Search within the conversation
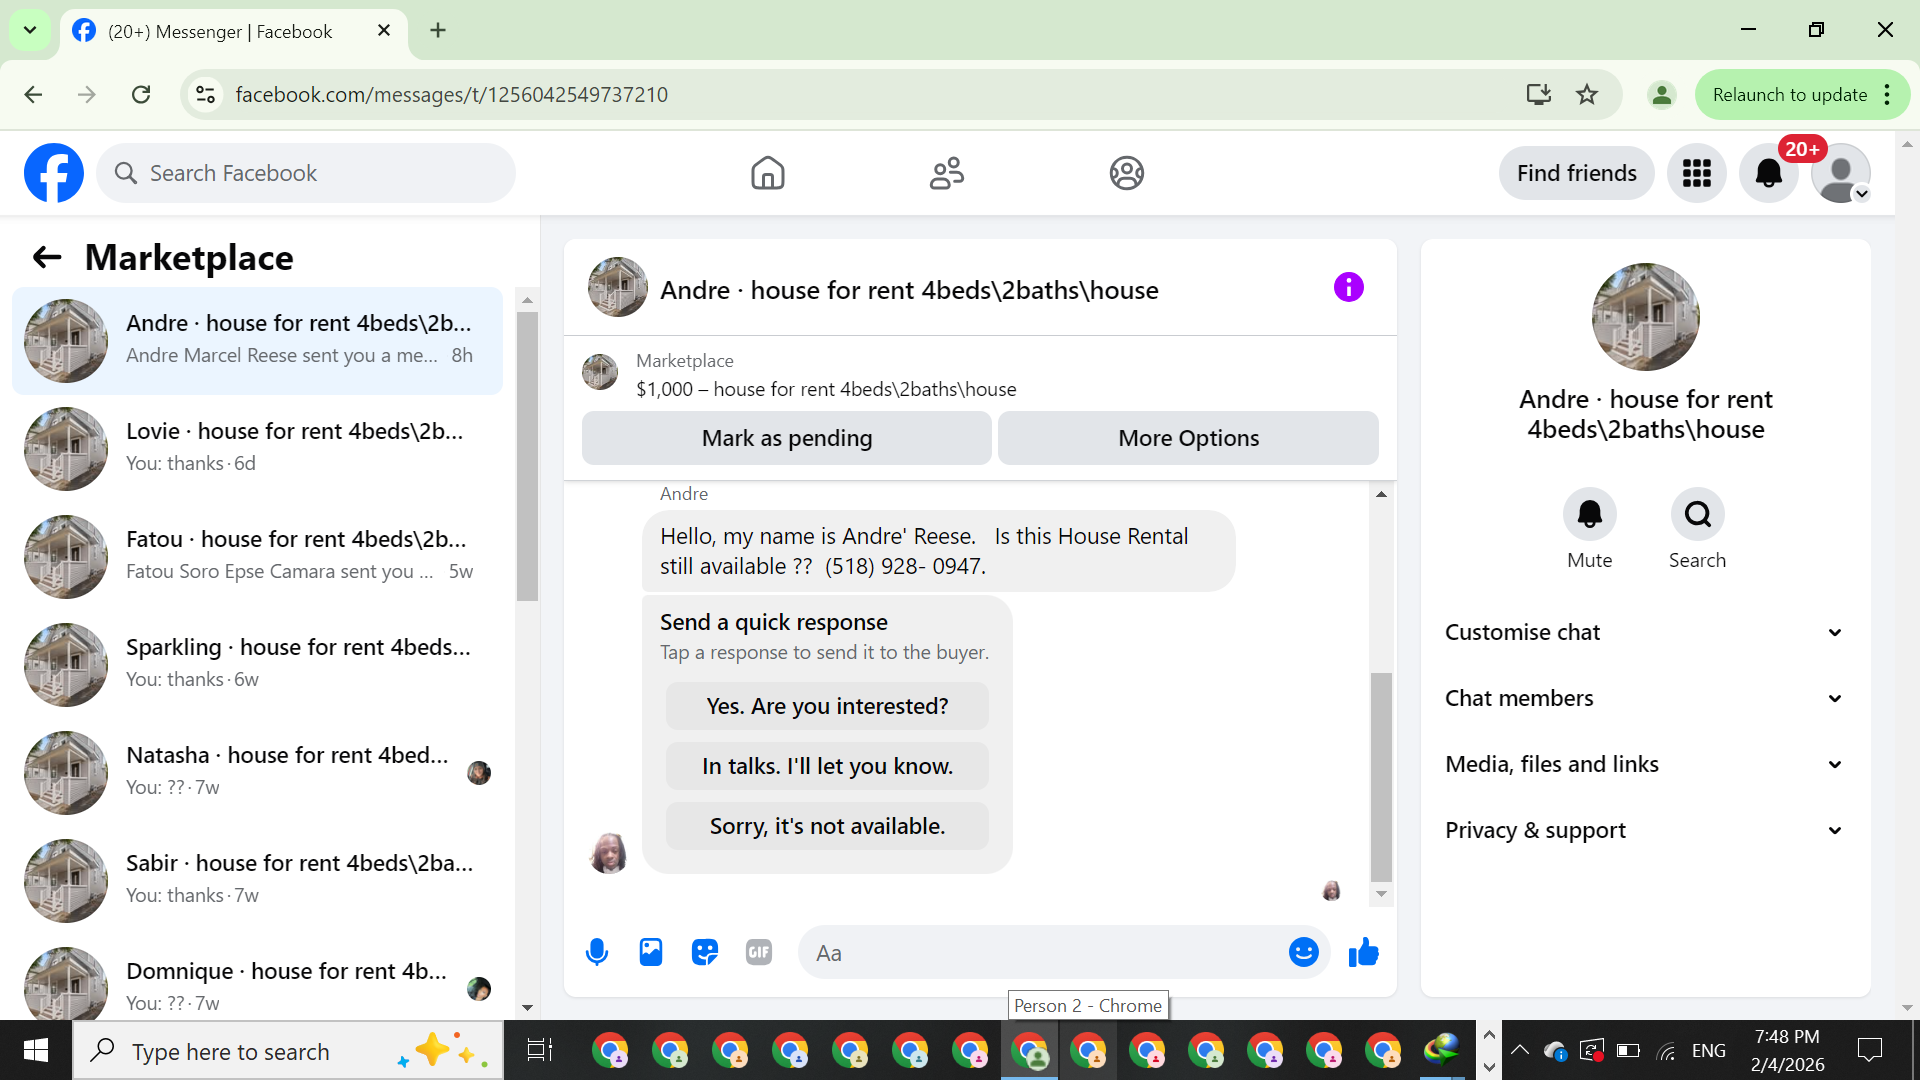This screenshot has height=1080, width=1920. [x=1697, y=514]
